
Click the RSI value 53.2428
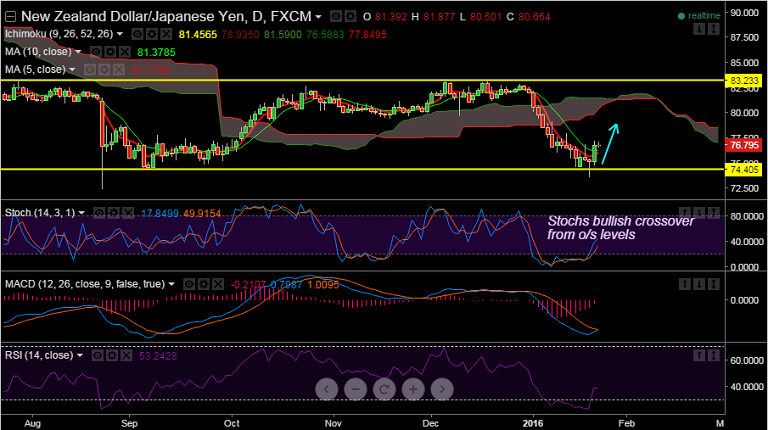(x=158, y=356)
